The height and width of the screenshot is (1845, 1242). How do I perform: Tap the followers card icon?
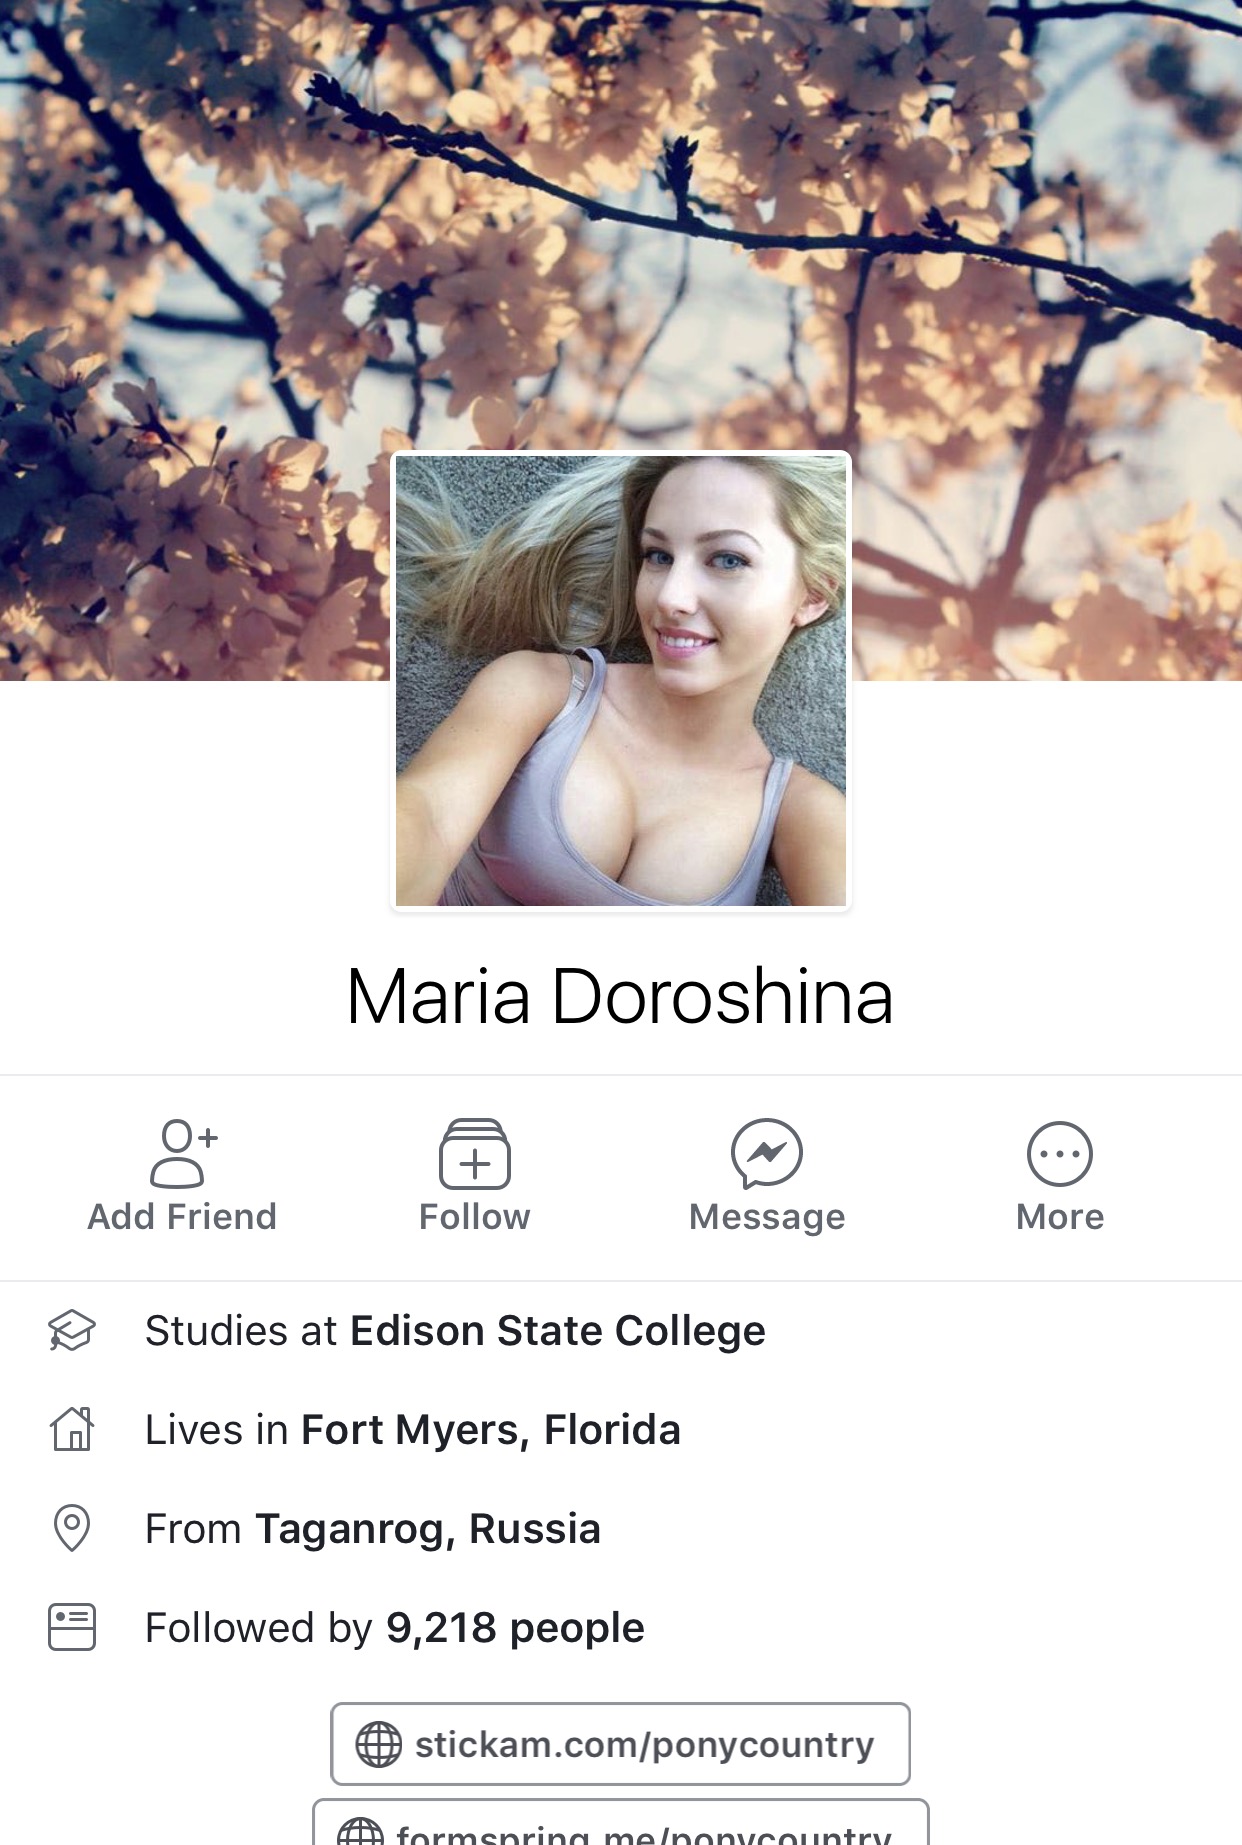(x=72, y=1627)
